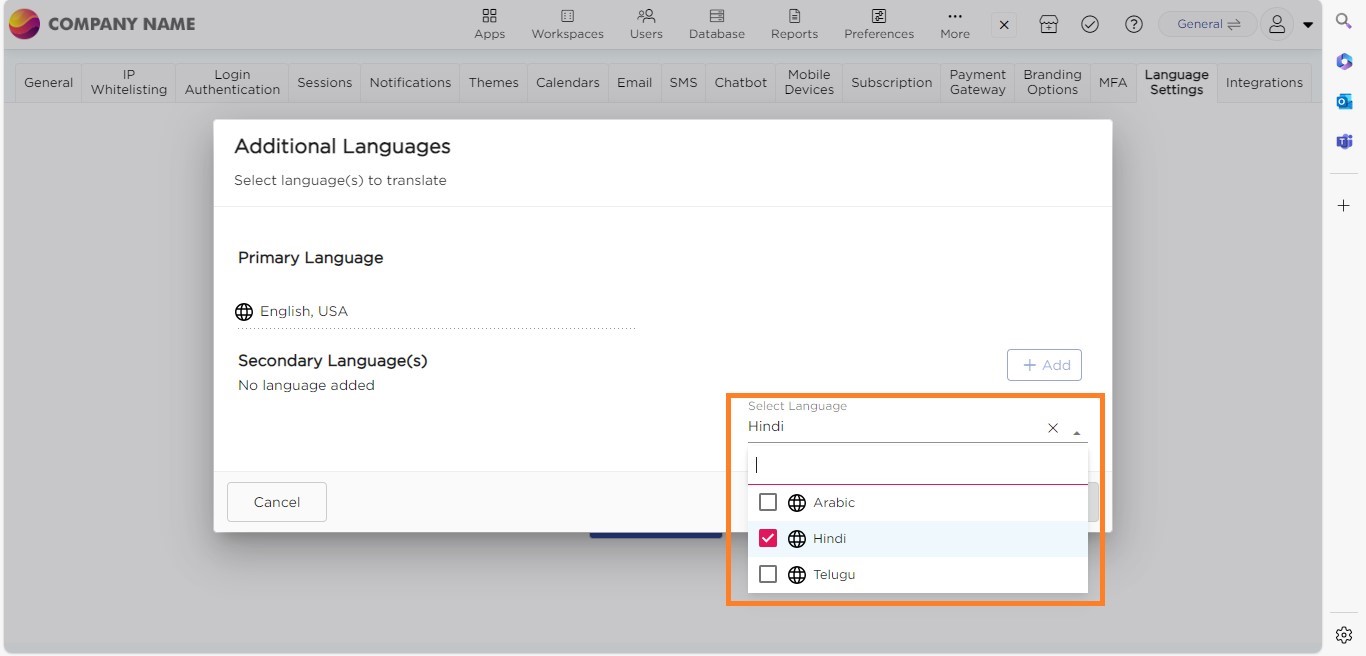
Task: Open Outlook in the sidebar
Action: [1344, 102]
